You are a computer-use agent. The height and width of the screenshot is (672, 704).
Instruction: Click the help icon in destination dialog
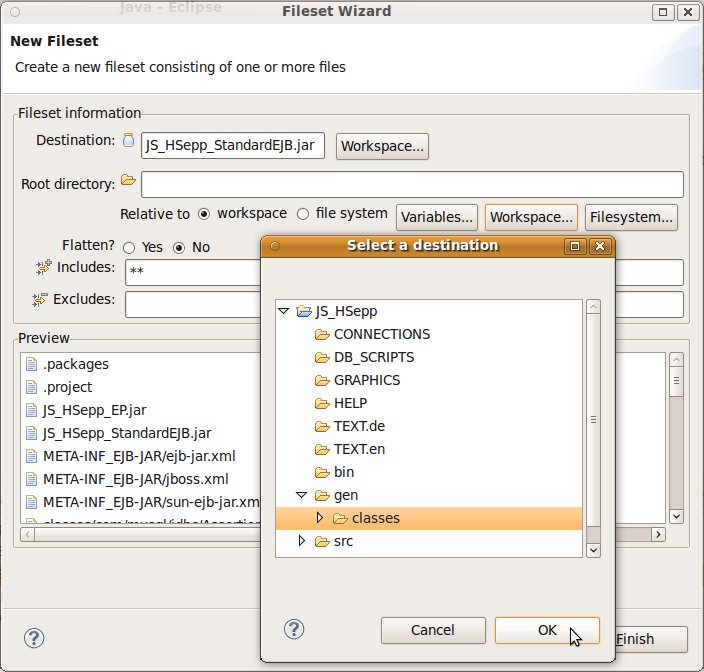[x=294, y=628]
